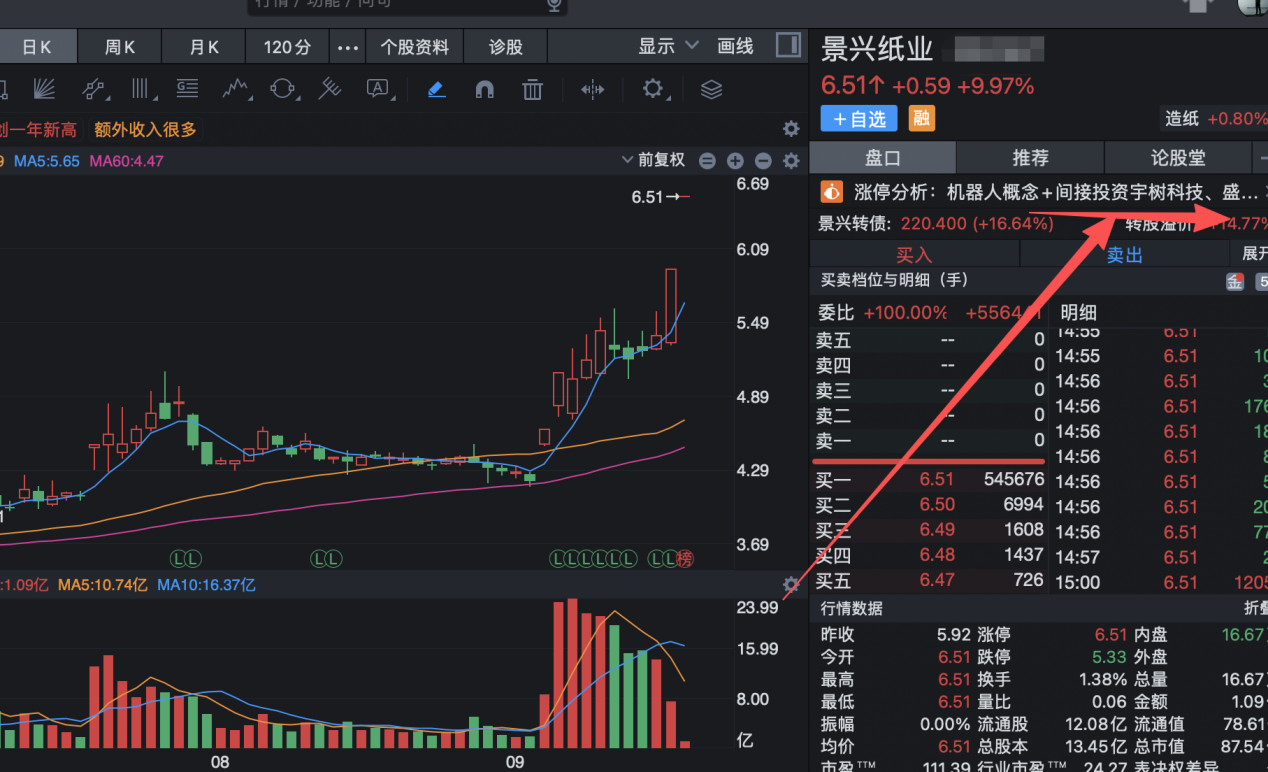Click the 买入 buy button
The image size is (1268, 772).
point(914,255)
